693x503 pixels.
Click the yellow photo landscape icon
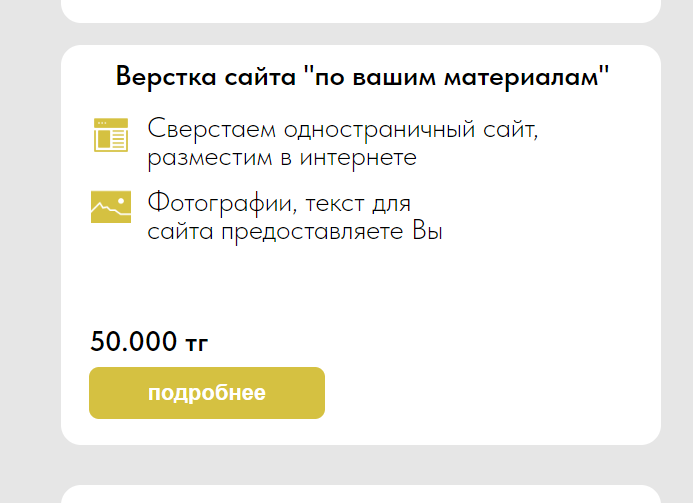coord(111,207)
